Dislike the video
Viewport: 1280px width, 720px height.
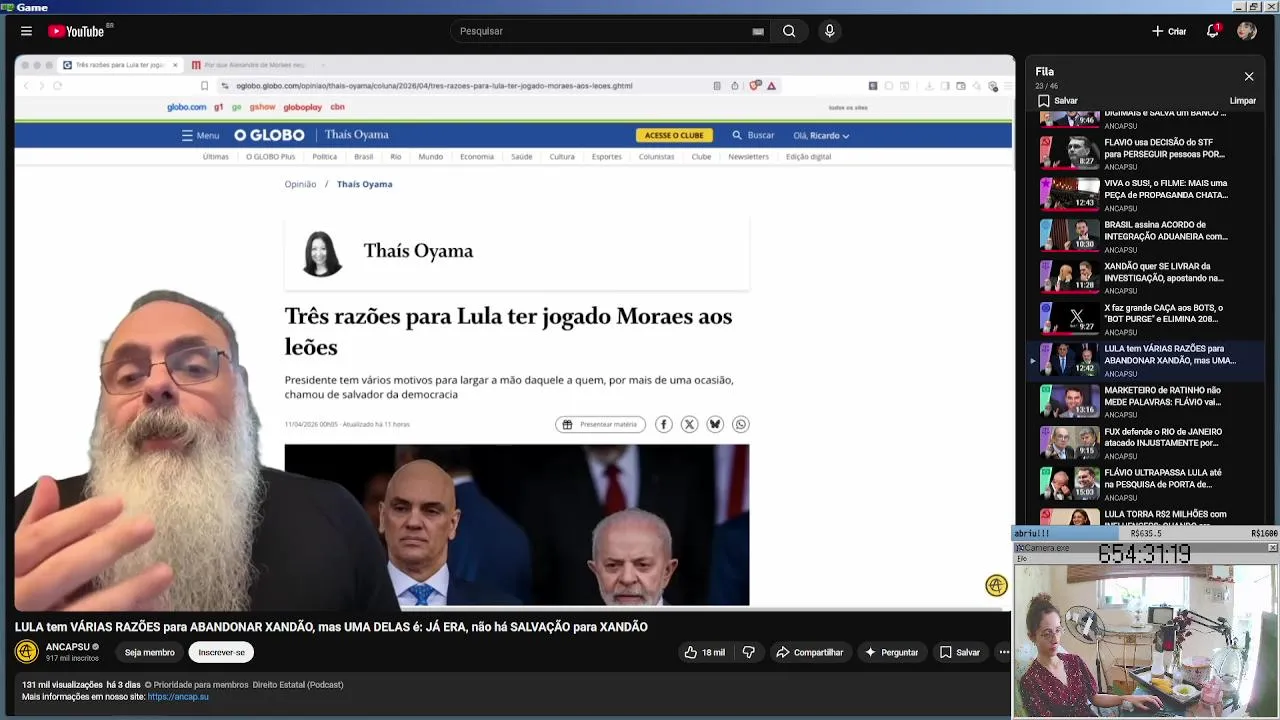[x=749, y=652]
